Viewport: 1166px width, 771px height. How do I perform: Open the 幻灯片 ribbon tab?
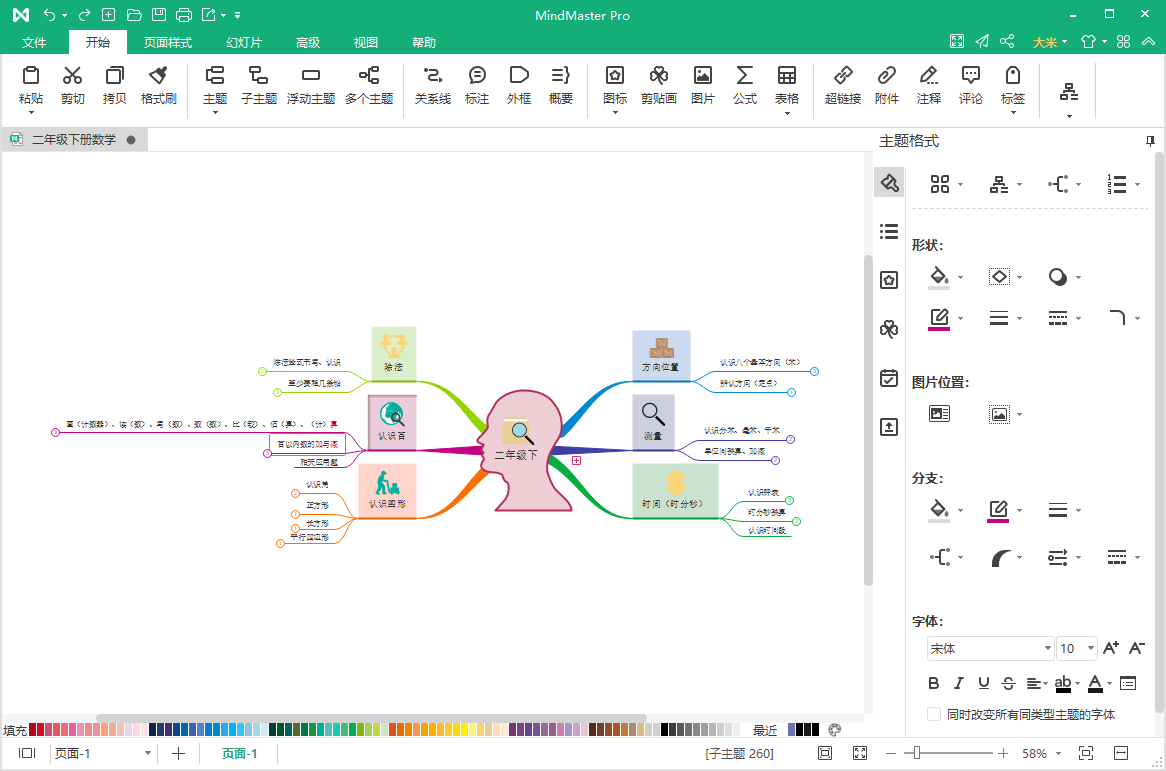(x=244, y=43)
